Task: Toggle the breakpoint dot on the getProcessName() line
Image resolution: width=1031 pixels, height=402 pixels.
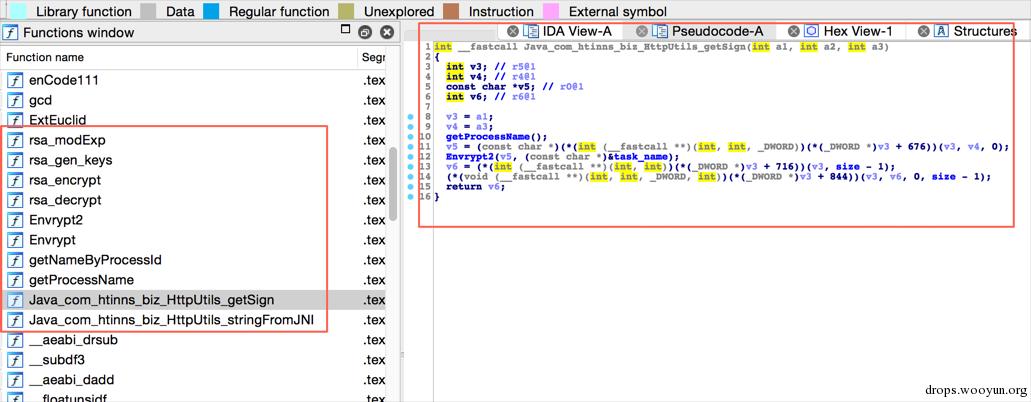Action: coord(412,137)
